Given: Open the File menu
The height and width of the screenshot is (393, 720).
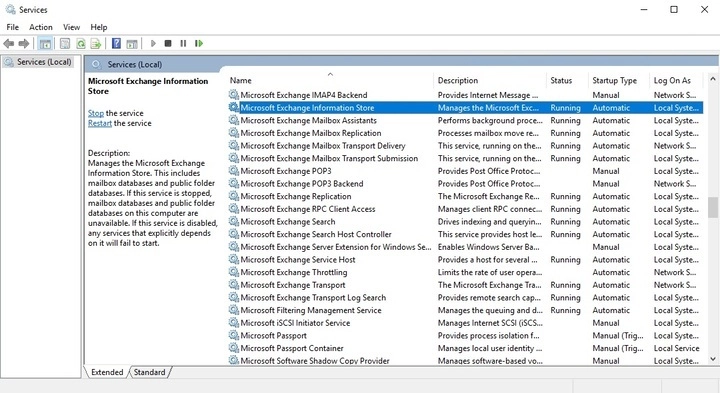Looking at the screenshot, I should pyautogui.click(x=12, y=27).
